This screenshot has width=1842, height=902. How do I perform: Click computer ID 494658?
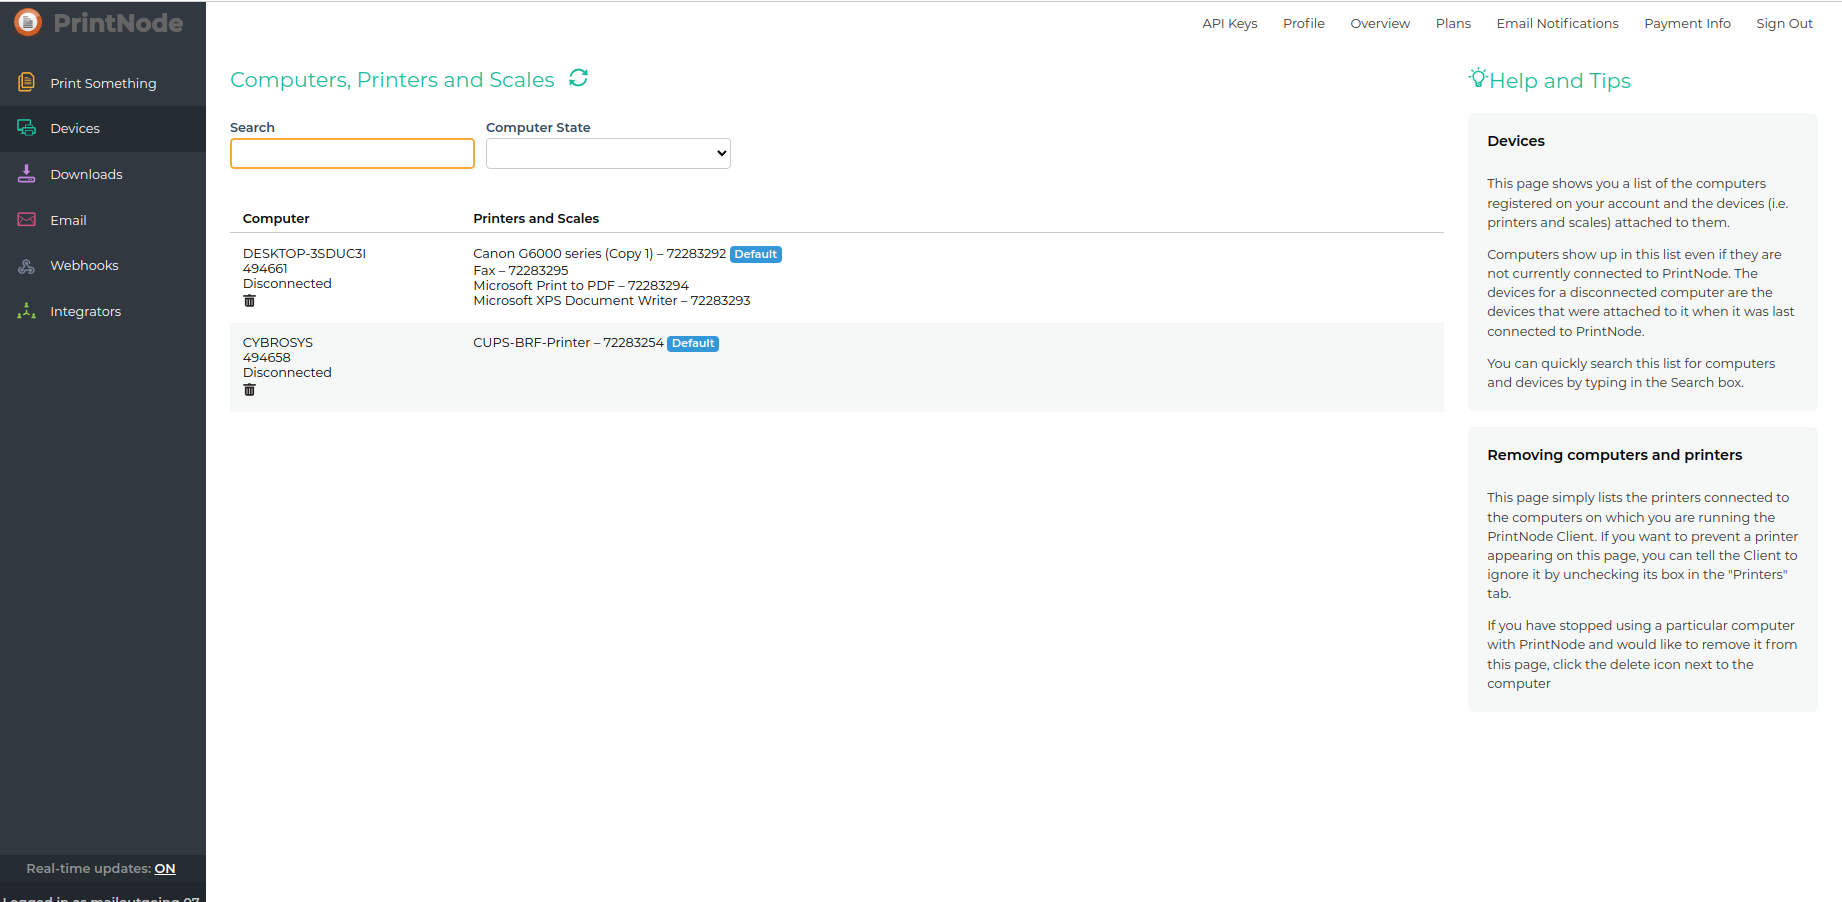click(267, 358)
